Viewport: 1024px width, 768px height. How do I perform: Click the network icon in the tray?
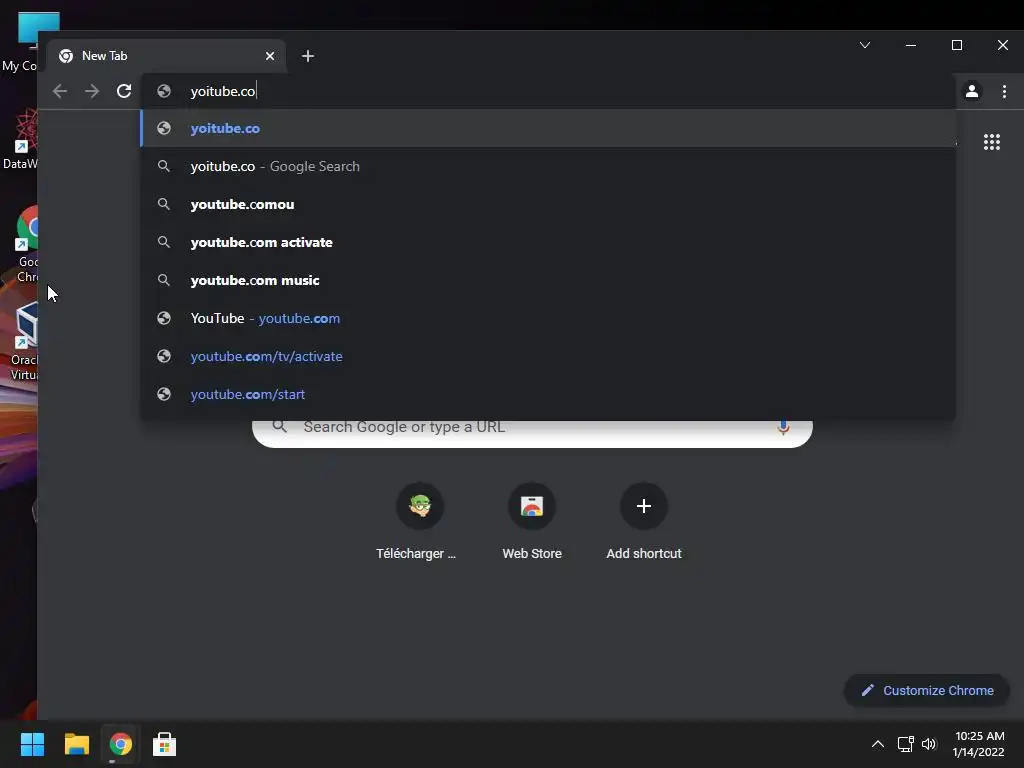click(905, 744)
